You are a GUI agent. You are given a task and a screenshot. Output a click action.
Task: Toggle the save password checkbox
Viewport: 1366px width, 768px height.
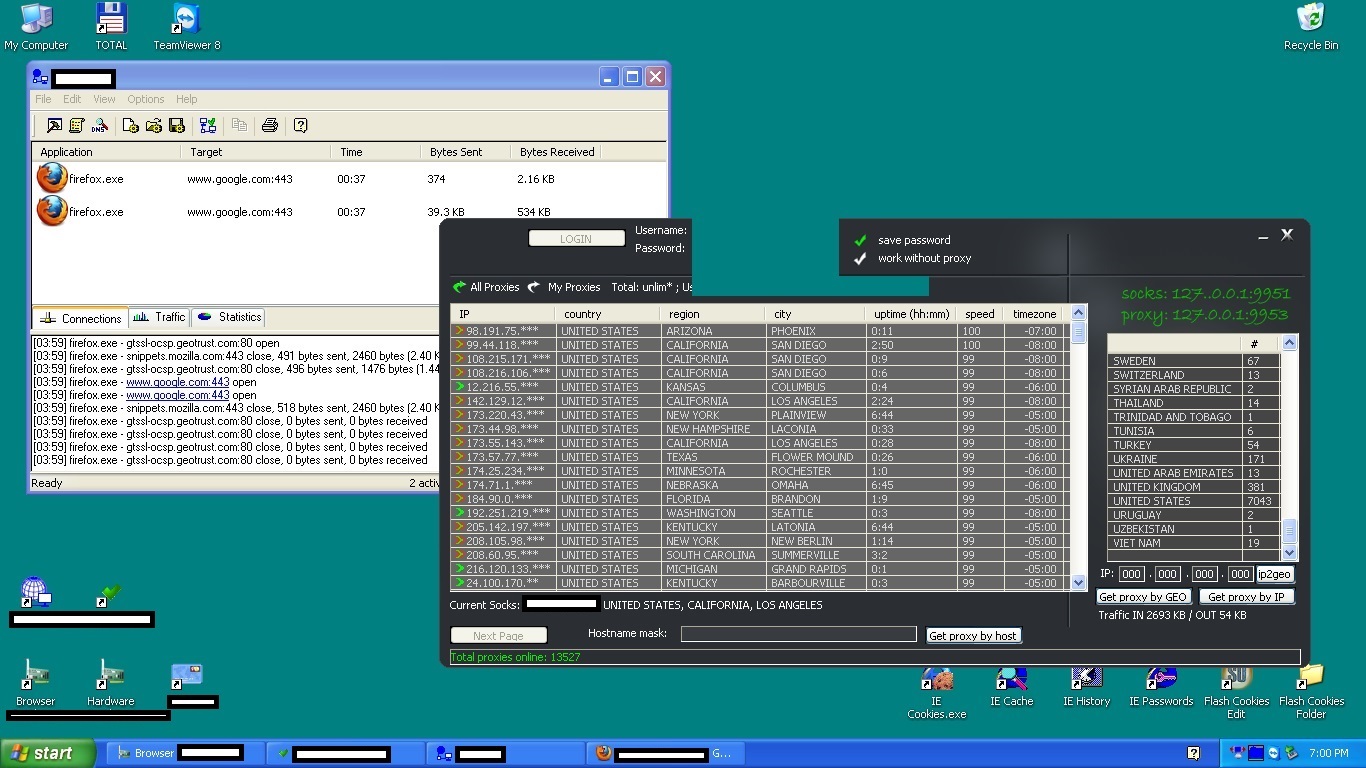click(x=860, y=240)
